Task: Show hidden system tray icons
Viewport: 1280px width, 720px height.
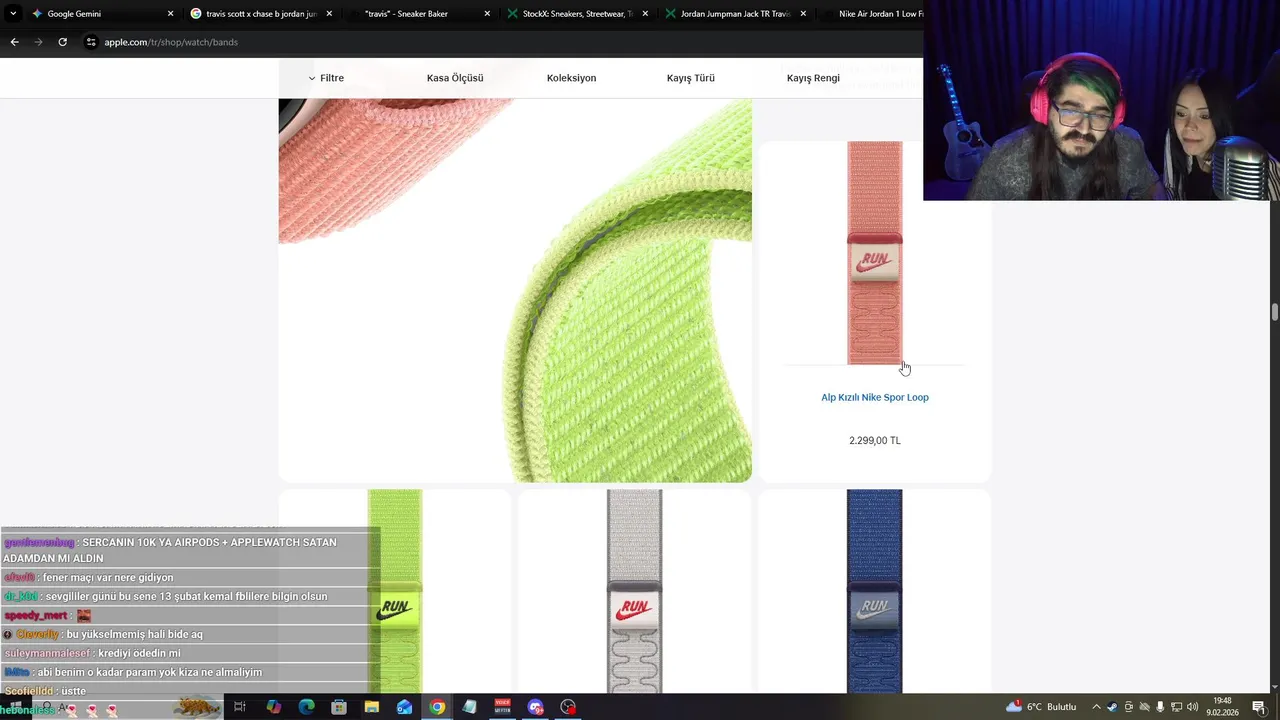Action: point(1096,707)
